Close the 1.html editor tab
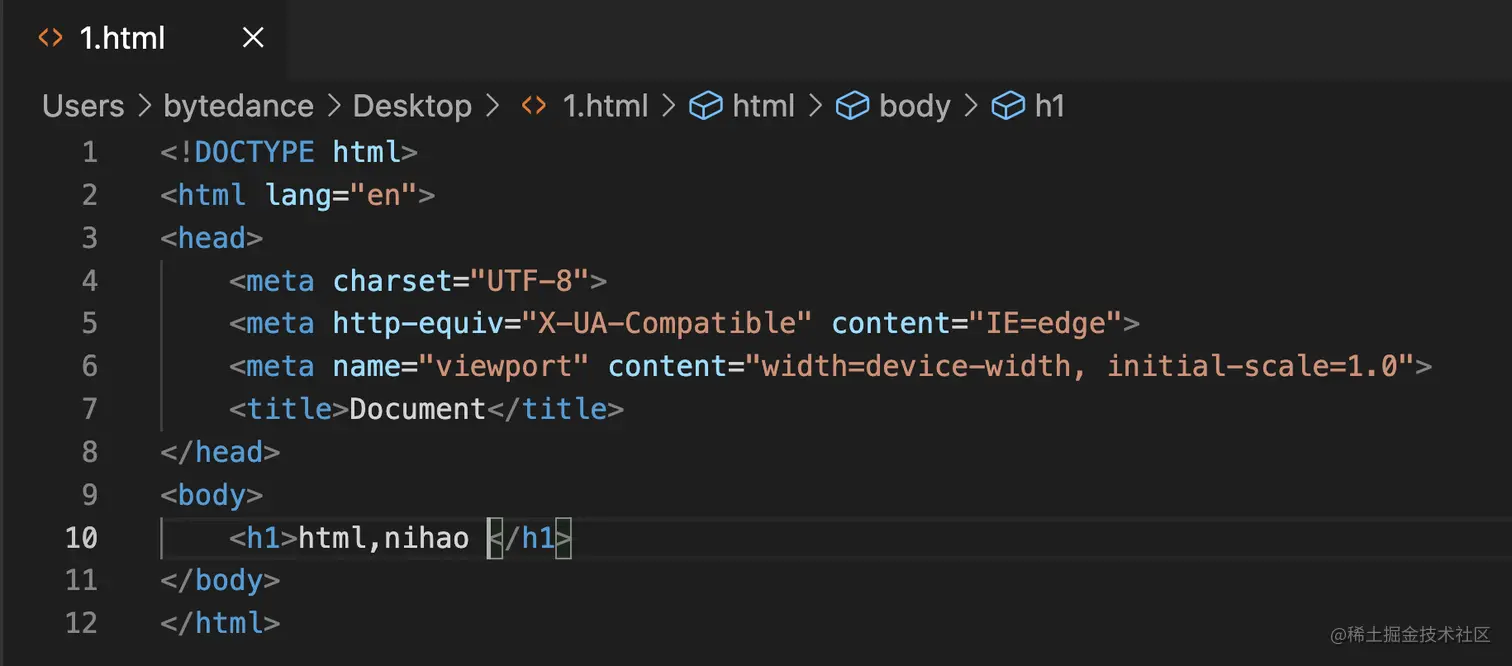The image size is (1512, 666). (254, 38)
